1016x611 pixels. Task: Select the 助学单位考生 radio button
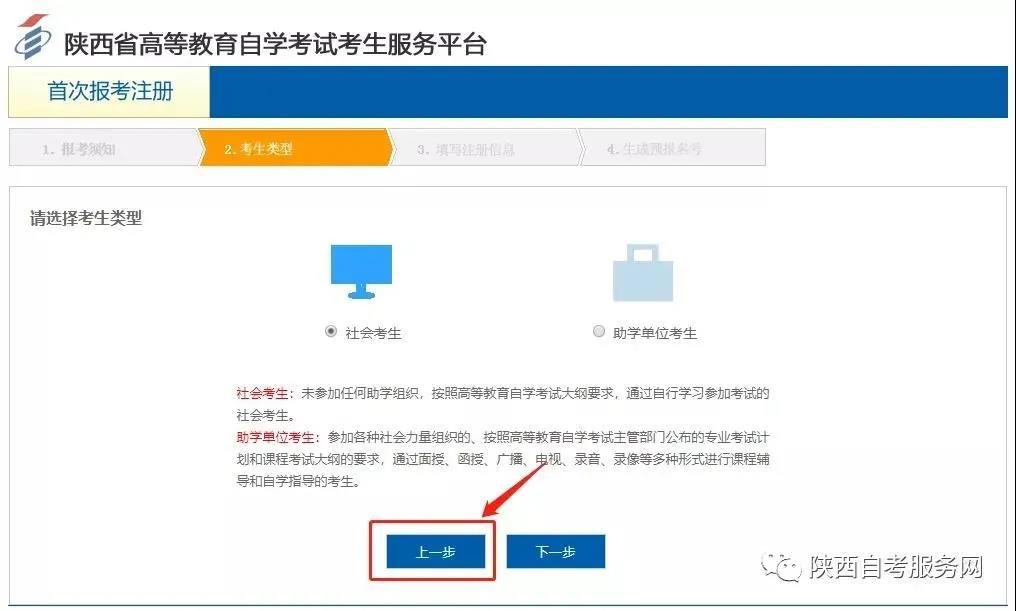[599, 331]
